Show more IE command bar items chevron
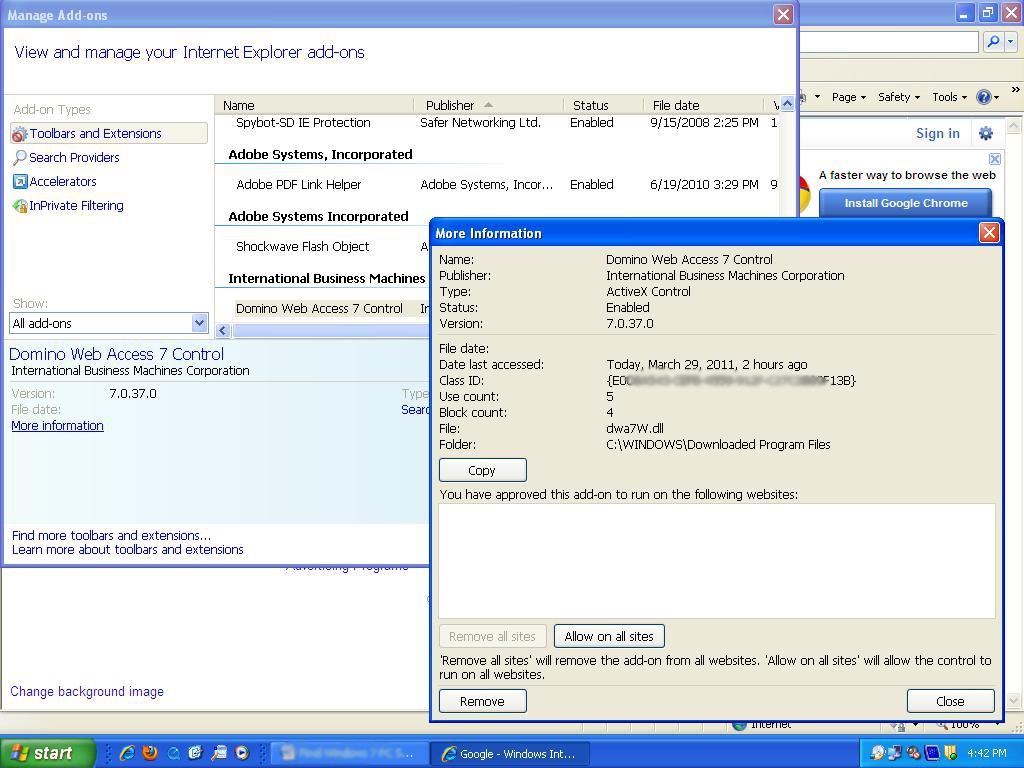This screenshot has height=768, width=1024. (1016, 90)
